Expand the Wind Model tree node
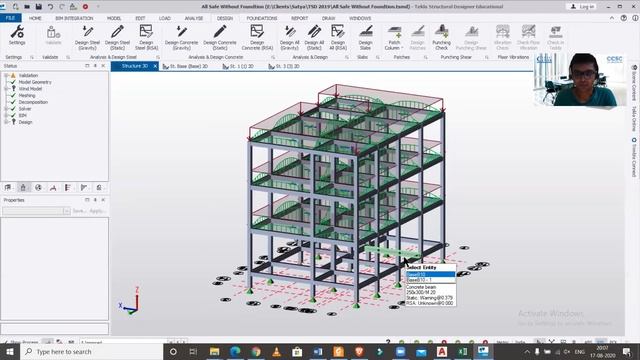Image resolution: width=640 pixels, height=360 pixels. click(x=6, y=89)
